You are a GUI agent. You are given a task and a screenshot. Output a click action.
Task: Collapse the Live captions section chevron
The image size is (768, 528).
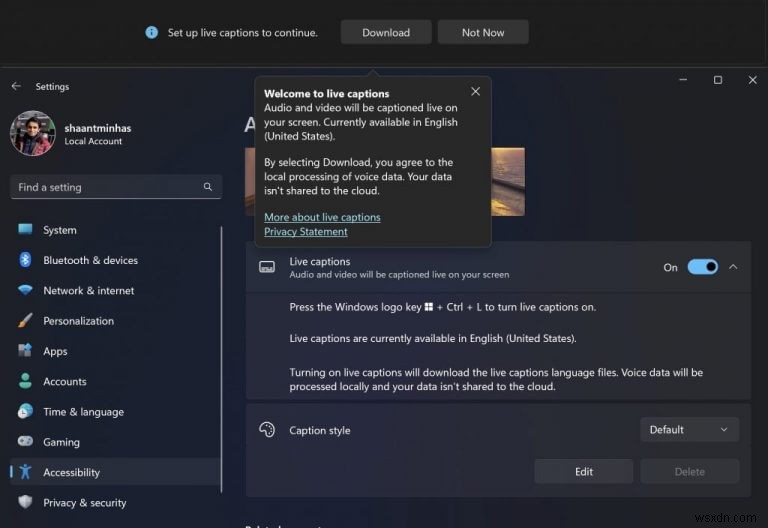[733, 267]
